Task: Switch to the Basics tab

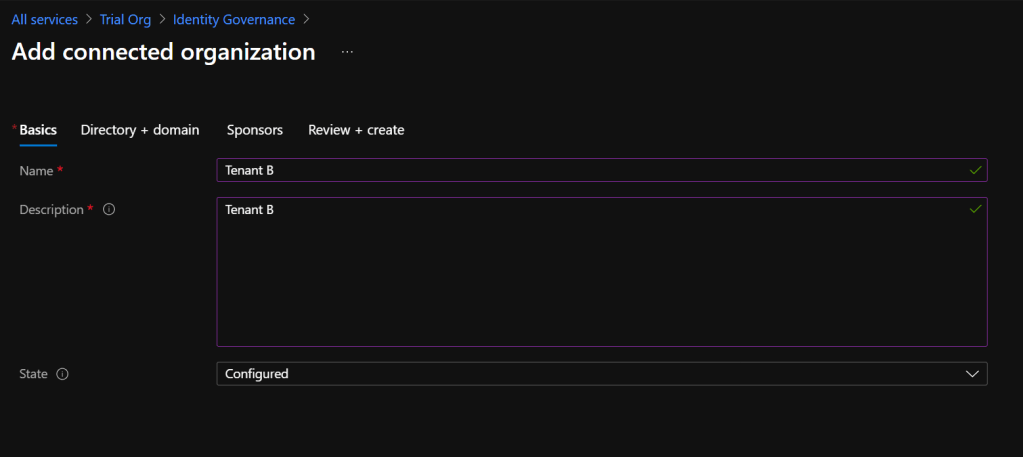Action: click(x=38, y=130)
